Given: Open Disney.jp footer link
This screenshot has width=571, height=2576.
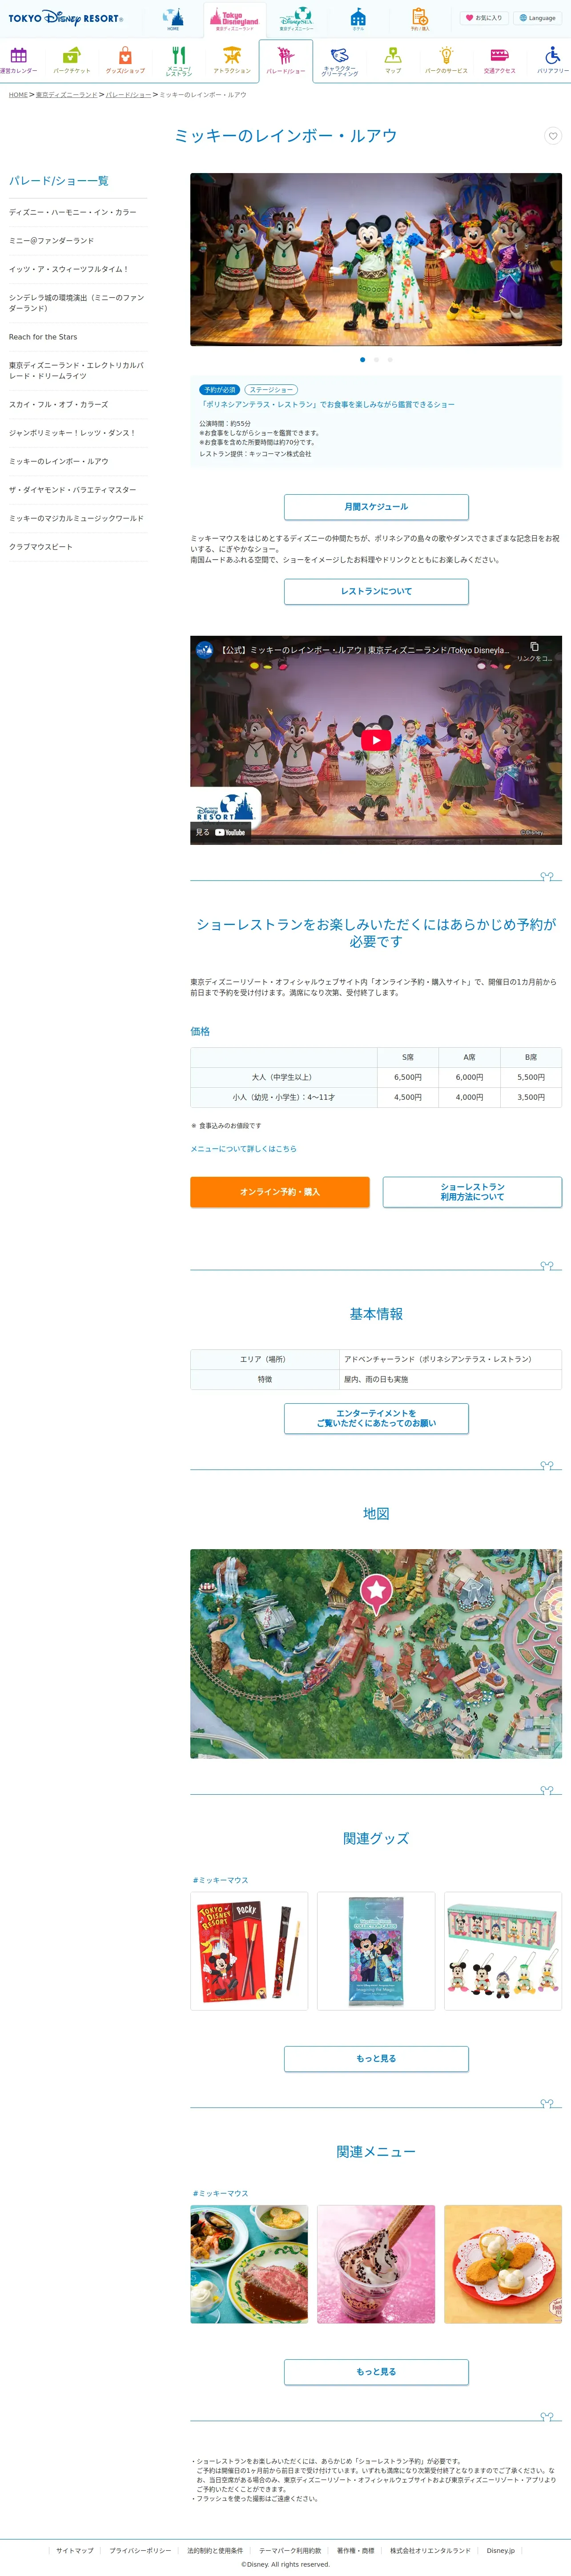Looking at the screenshot, I should click(501, 2551).
